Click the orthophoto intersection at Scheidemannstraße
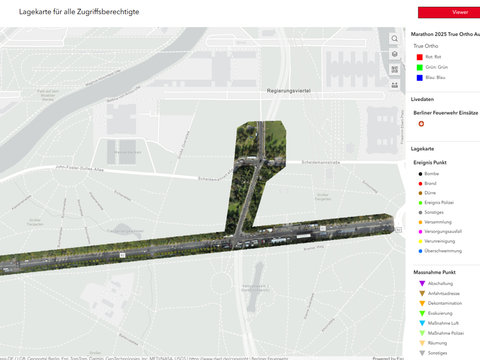 tap(260, 162)
